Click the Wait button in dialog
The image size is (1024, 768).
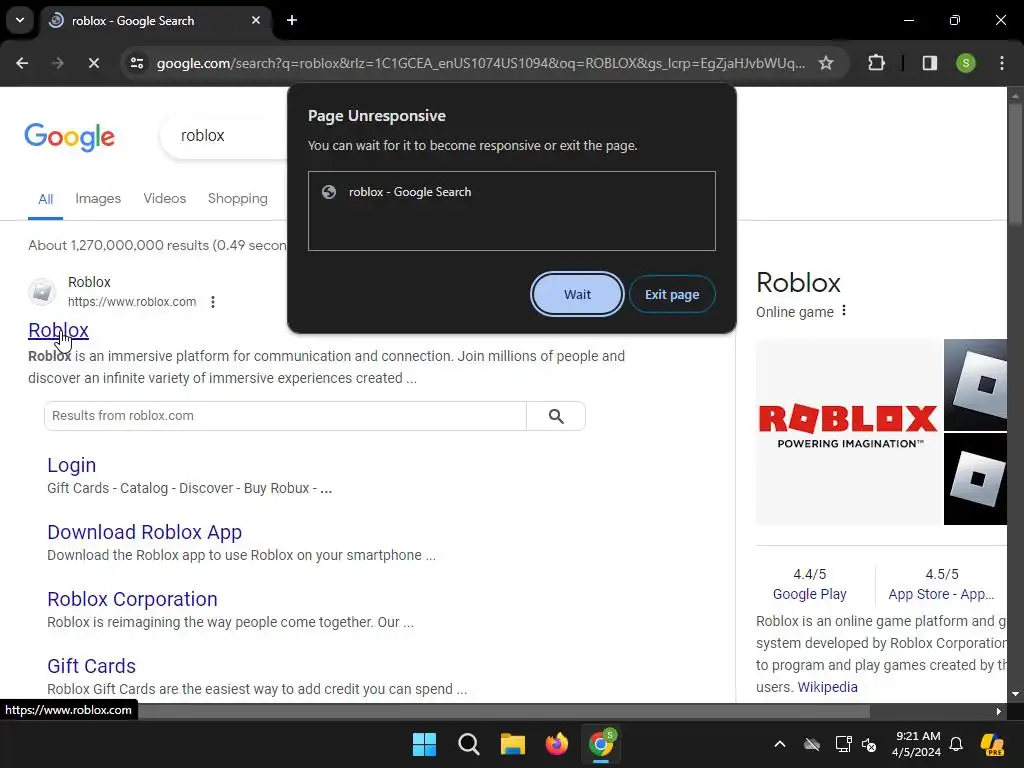click(577, 295)
